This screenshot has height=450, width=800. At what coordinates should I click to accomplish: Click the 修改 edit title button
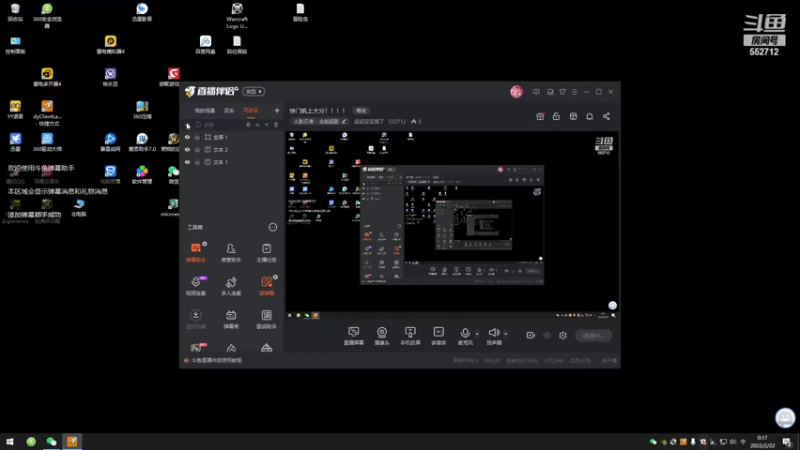tap(361, 111)
